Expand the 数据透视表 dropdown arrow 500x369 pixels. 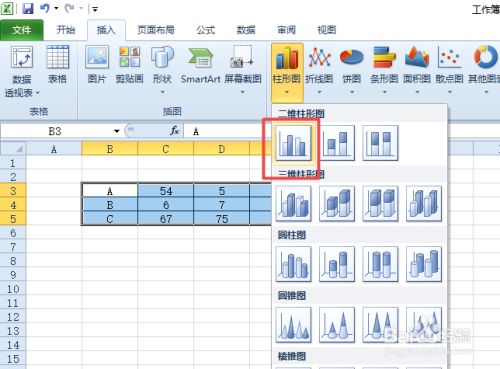point(37,93)
